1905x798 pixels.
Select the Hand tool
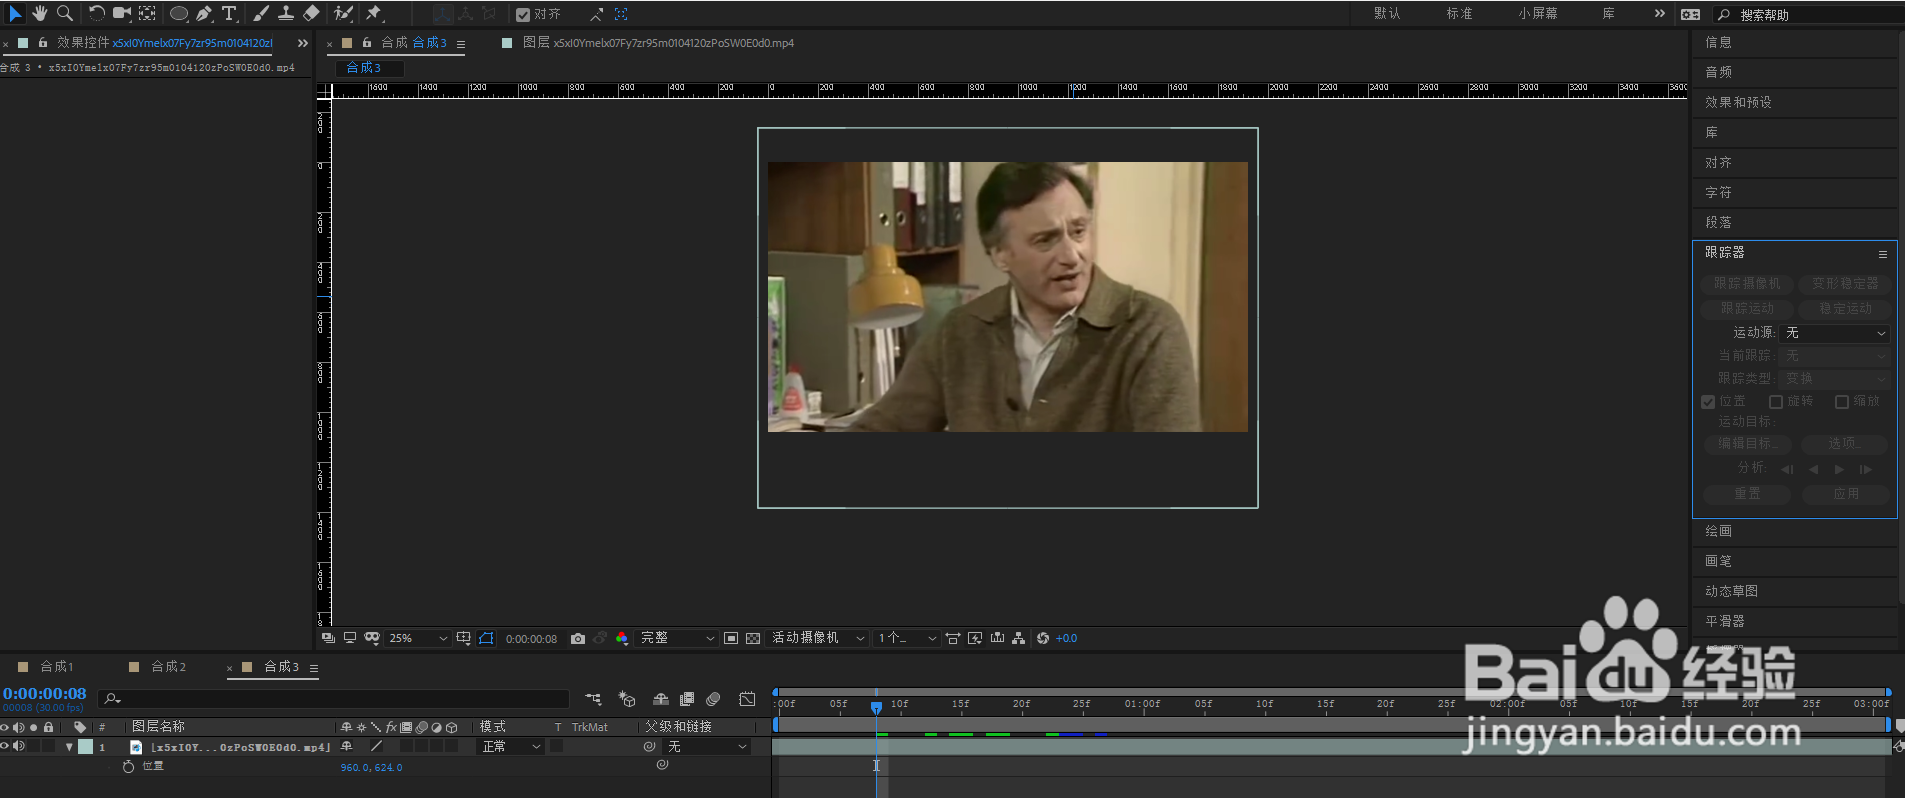tap(40, 13)
